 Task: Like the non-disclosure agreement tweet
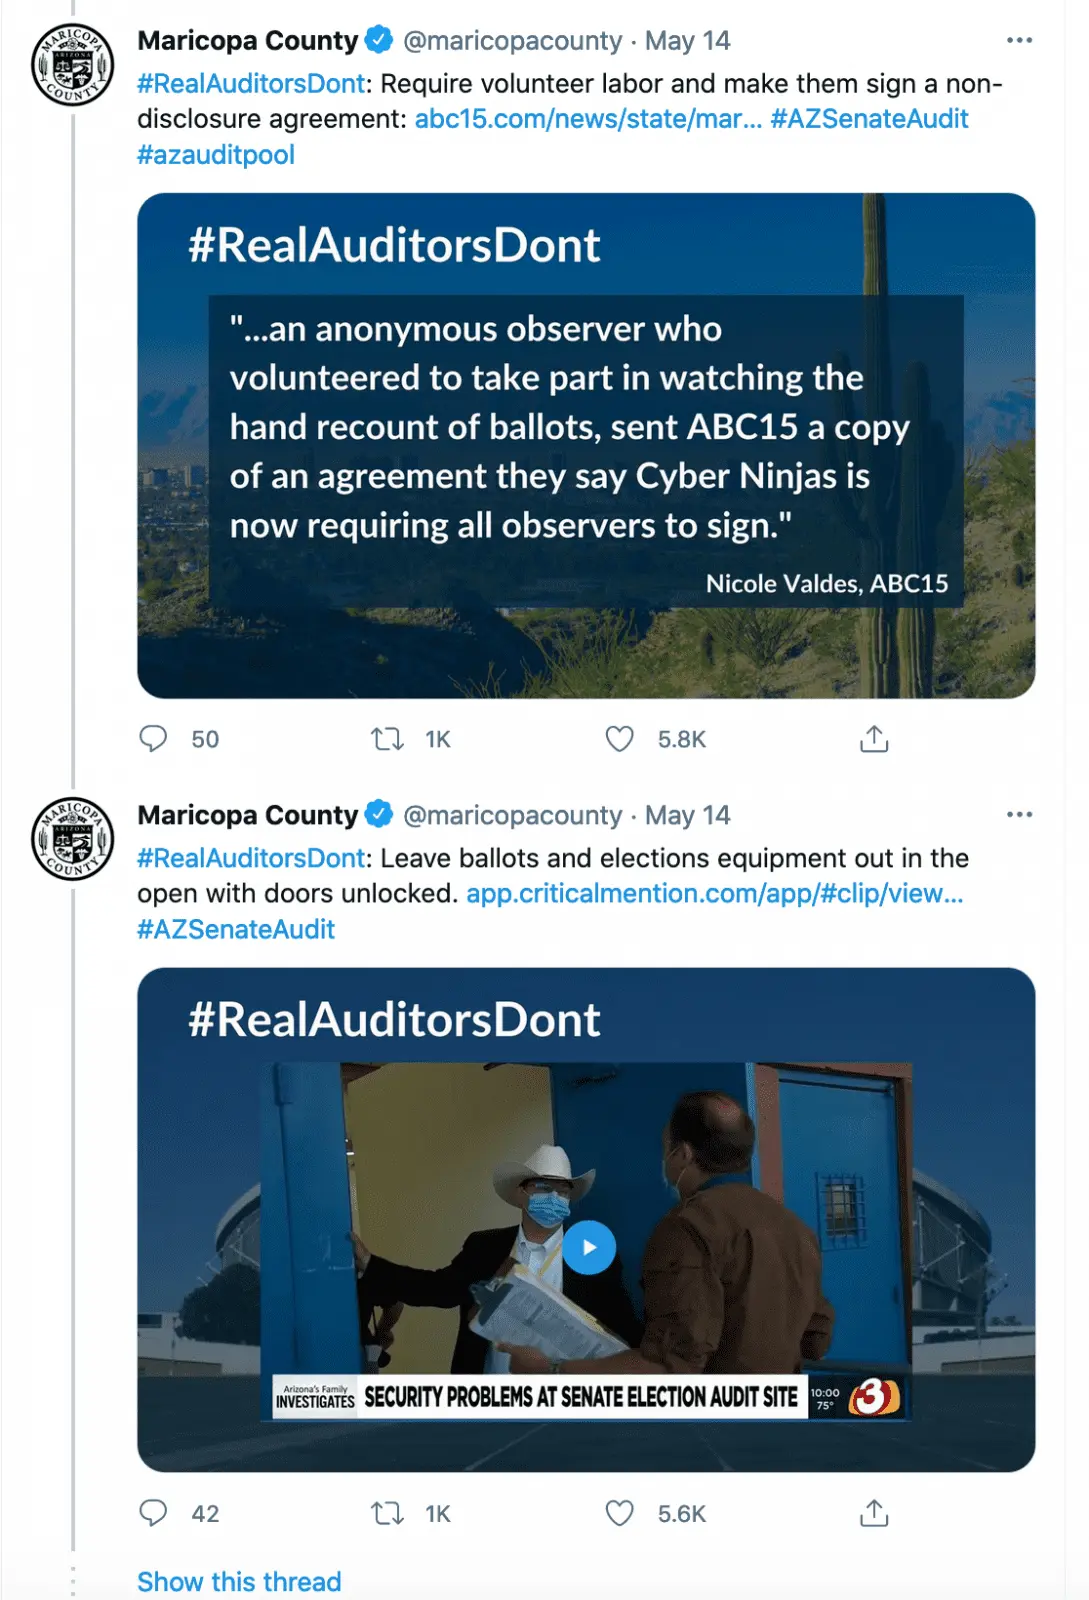click(620, 739)
